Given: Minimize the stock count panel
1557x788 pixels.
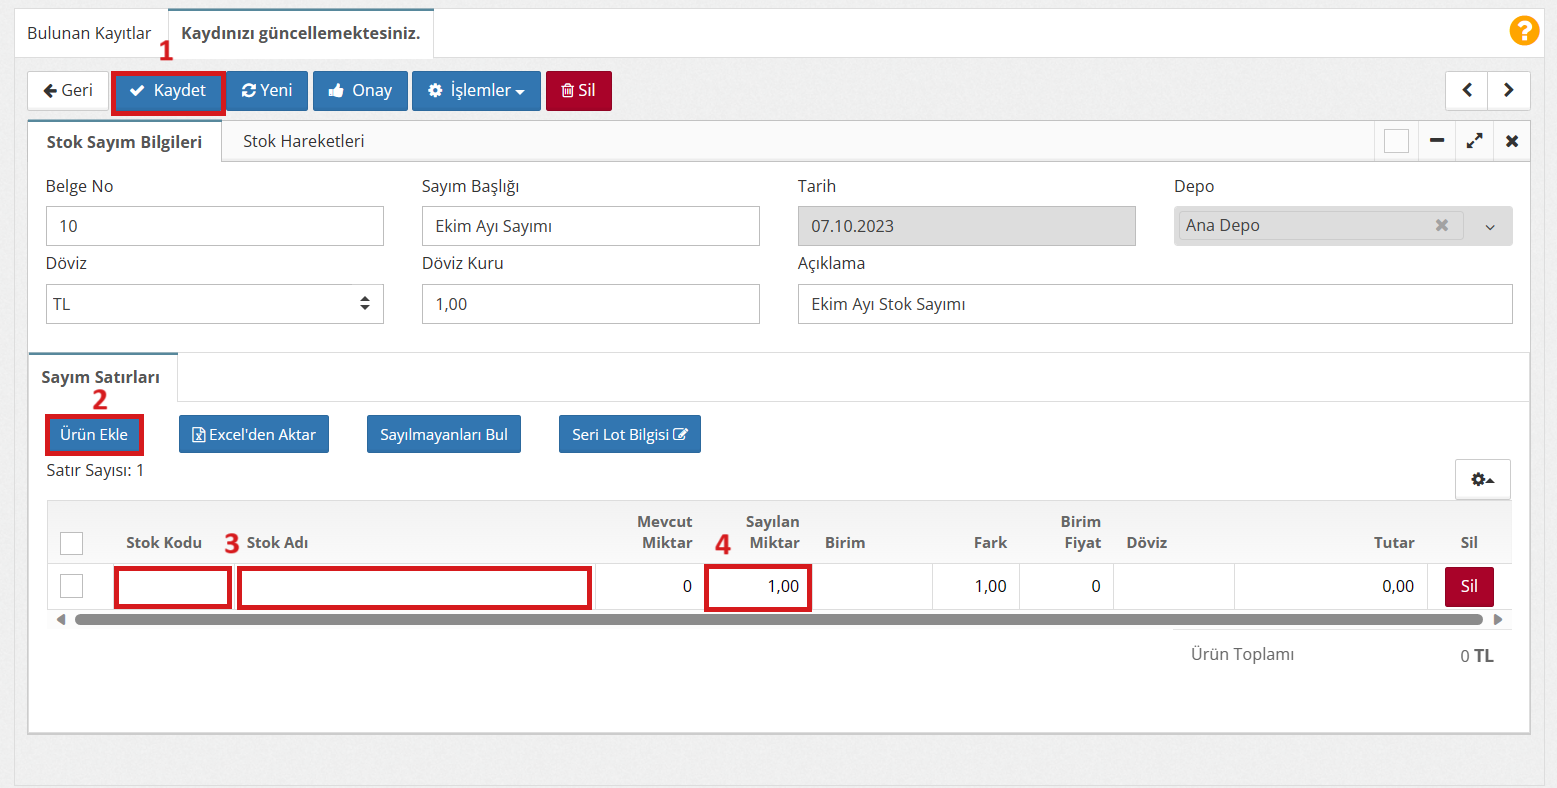Looking at the screenshot, I should coord(1436,141).
